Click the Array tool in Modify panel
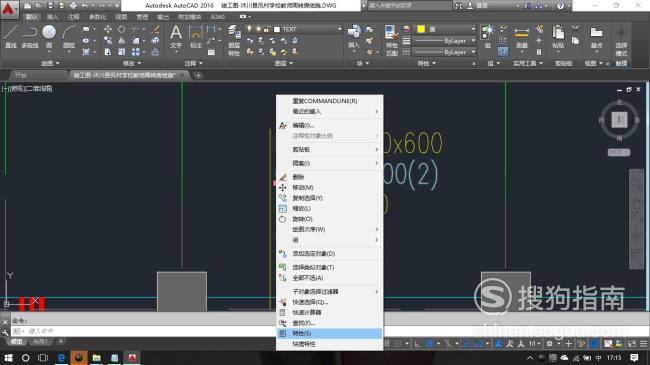This screenshot has width=650, height=365. pos(136,52)
